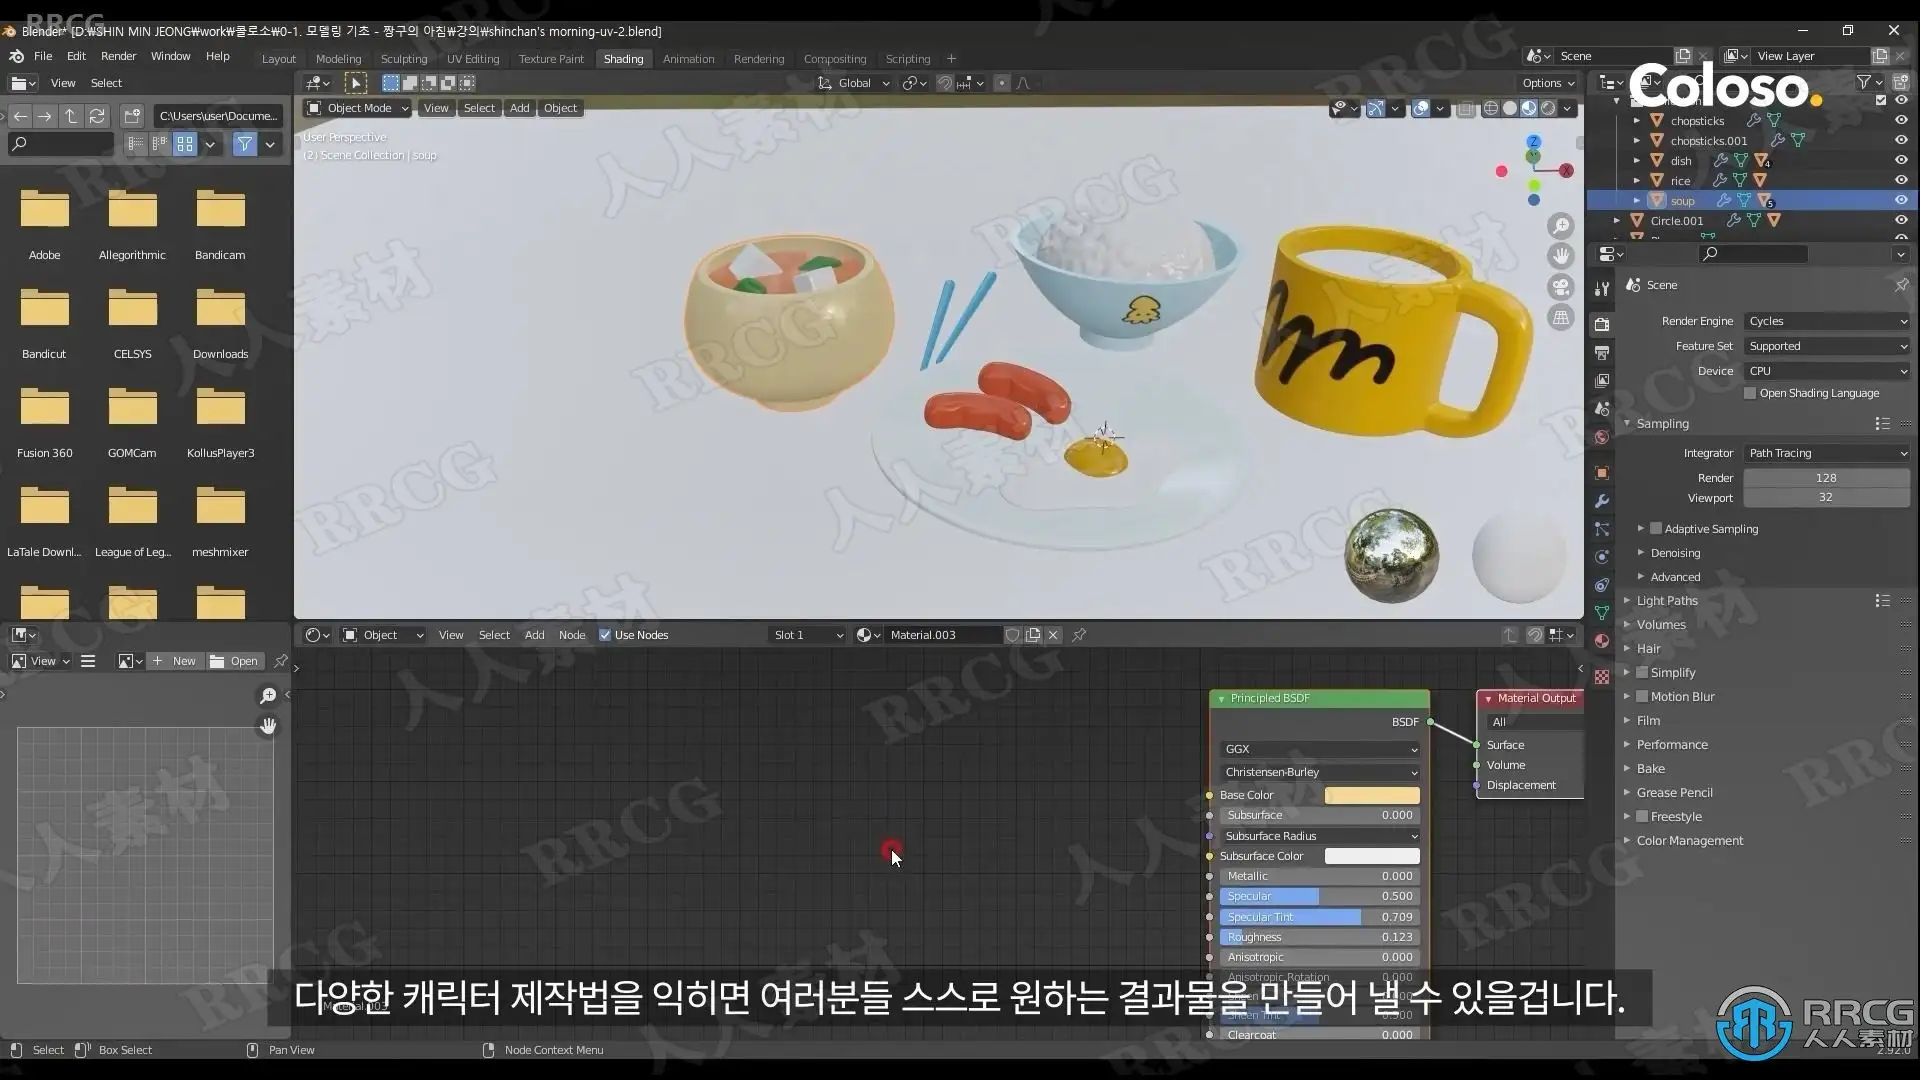
Task: Switch to perspective/orthographic grid icon
Action: pos(1560,318)
